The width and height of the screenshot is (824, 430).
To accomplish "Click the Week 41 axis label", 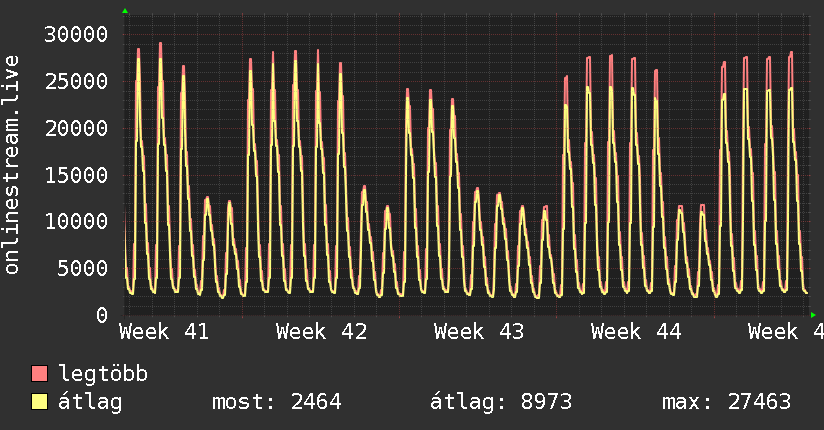I will click(164, 332).
